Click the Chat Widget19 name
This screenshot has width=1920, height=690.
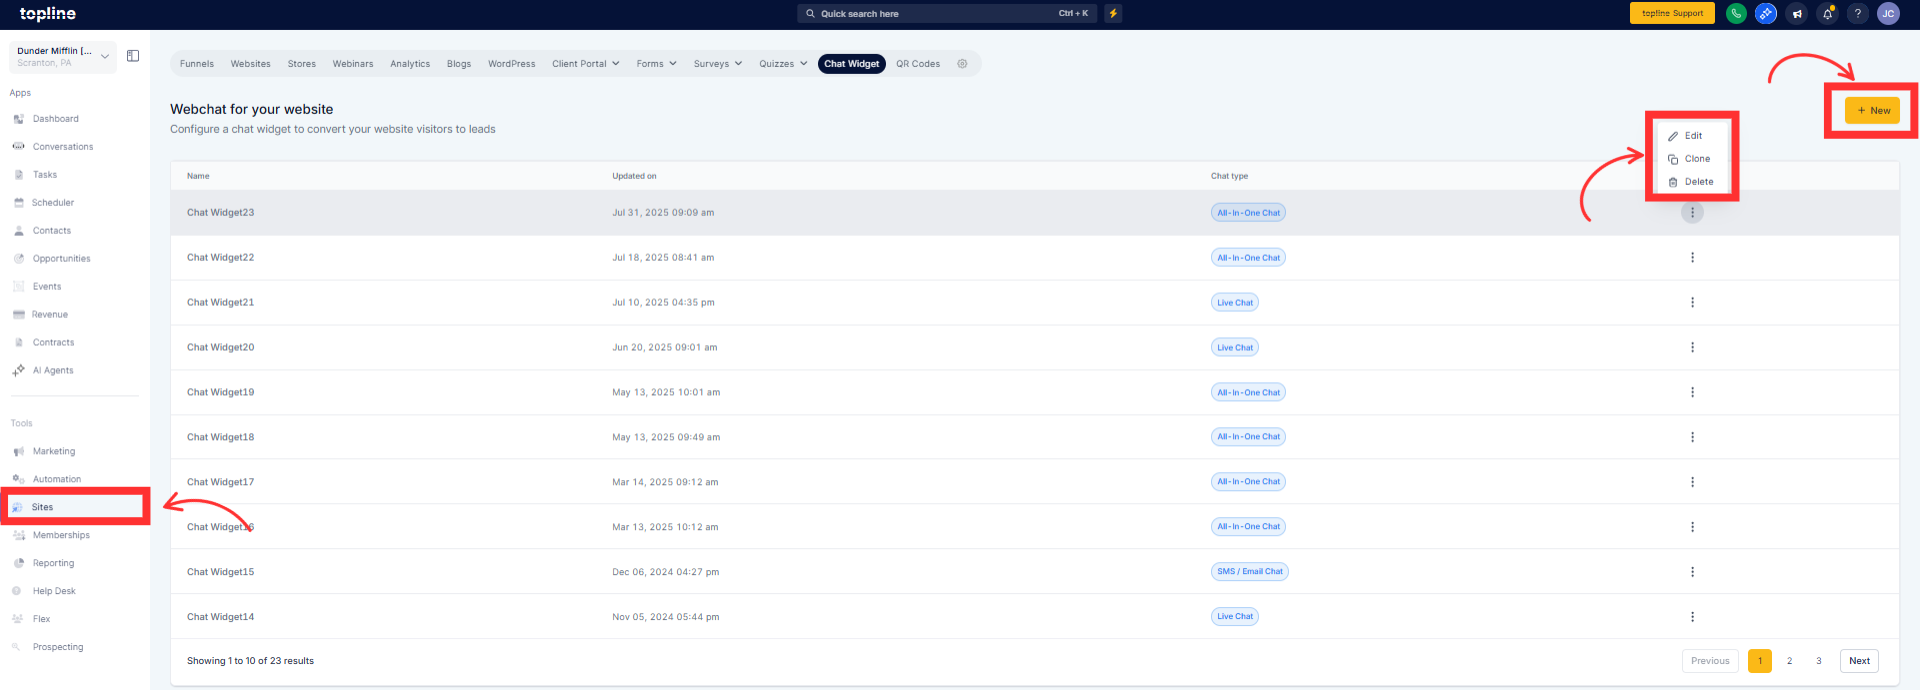[220, 393]
